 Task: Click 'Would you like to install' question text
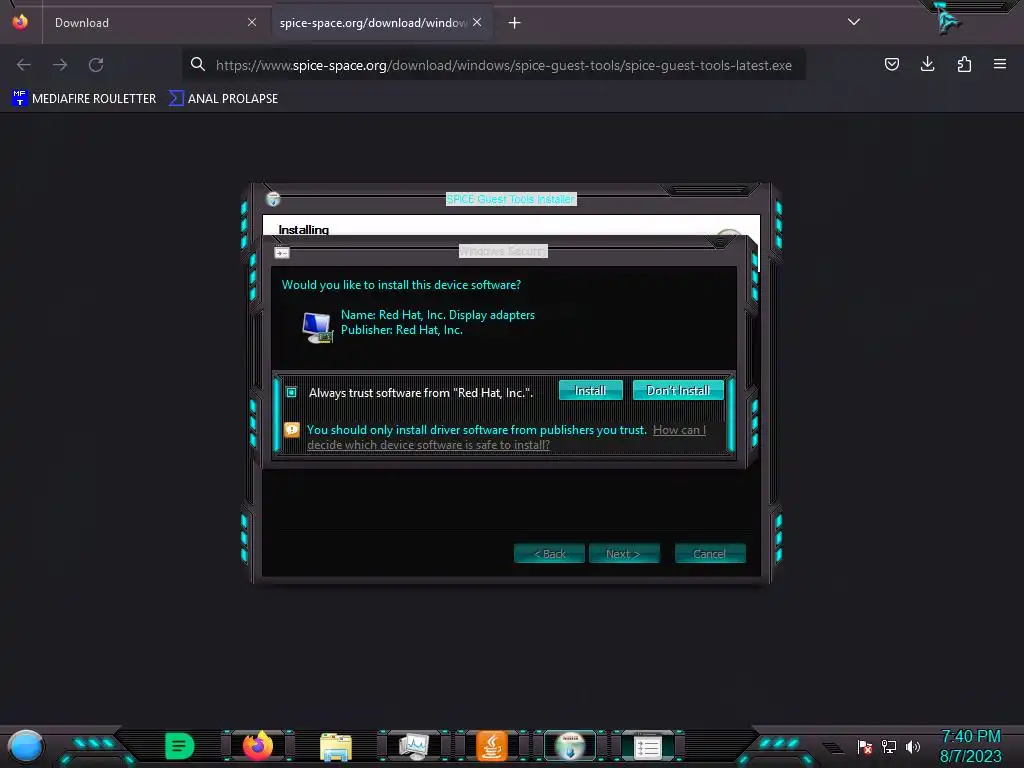[x=401, y=285]
